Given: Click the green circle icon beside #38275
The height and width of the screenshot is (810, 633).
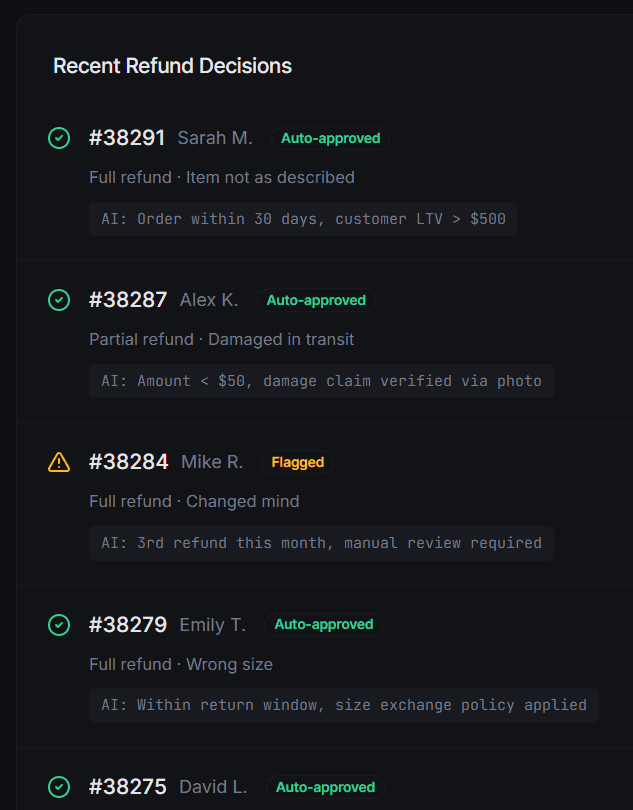Looking at the screenshot, I should coord(59,787).
